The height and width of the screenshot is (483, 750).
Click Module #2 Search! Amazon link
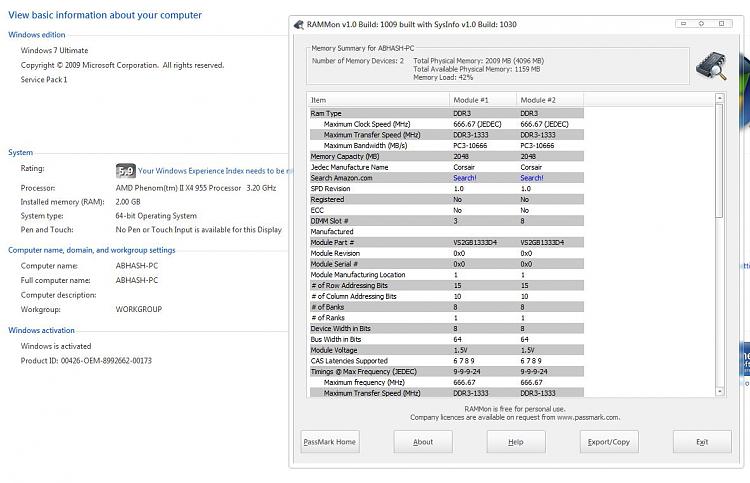click(531, 178)
